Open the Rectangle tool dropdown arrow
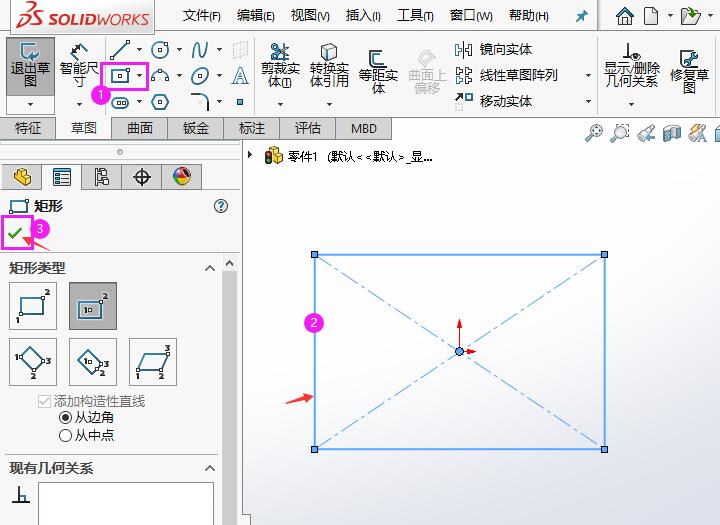The image size is (720, 525). click(139, 75)
